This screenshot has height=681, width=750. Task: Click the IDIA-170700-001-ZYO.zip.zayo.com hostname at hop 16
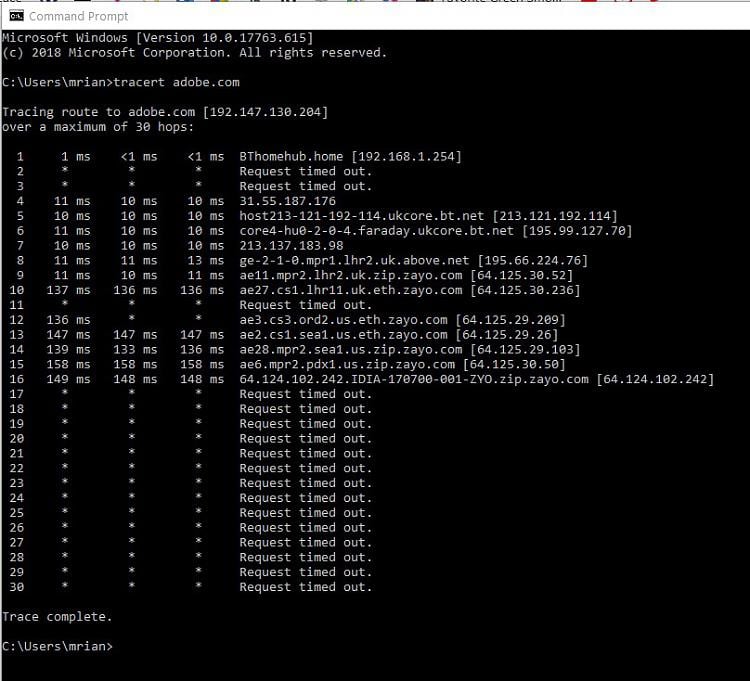pyautogui.click(x=414, y=379)
